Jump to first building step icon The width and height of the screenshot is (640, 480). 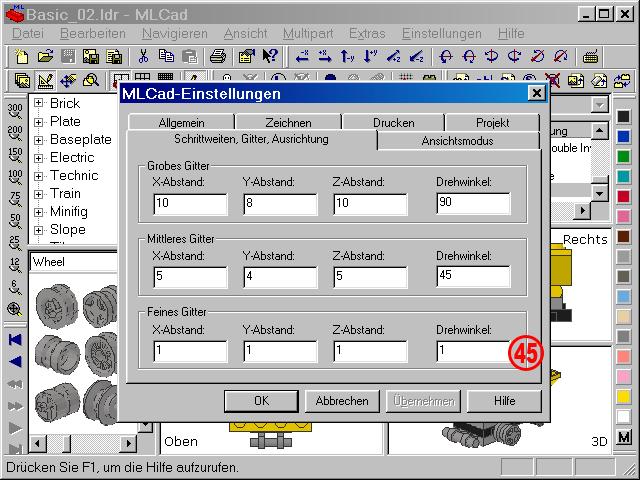pyautogui.click(x=15, y=340)
